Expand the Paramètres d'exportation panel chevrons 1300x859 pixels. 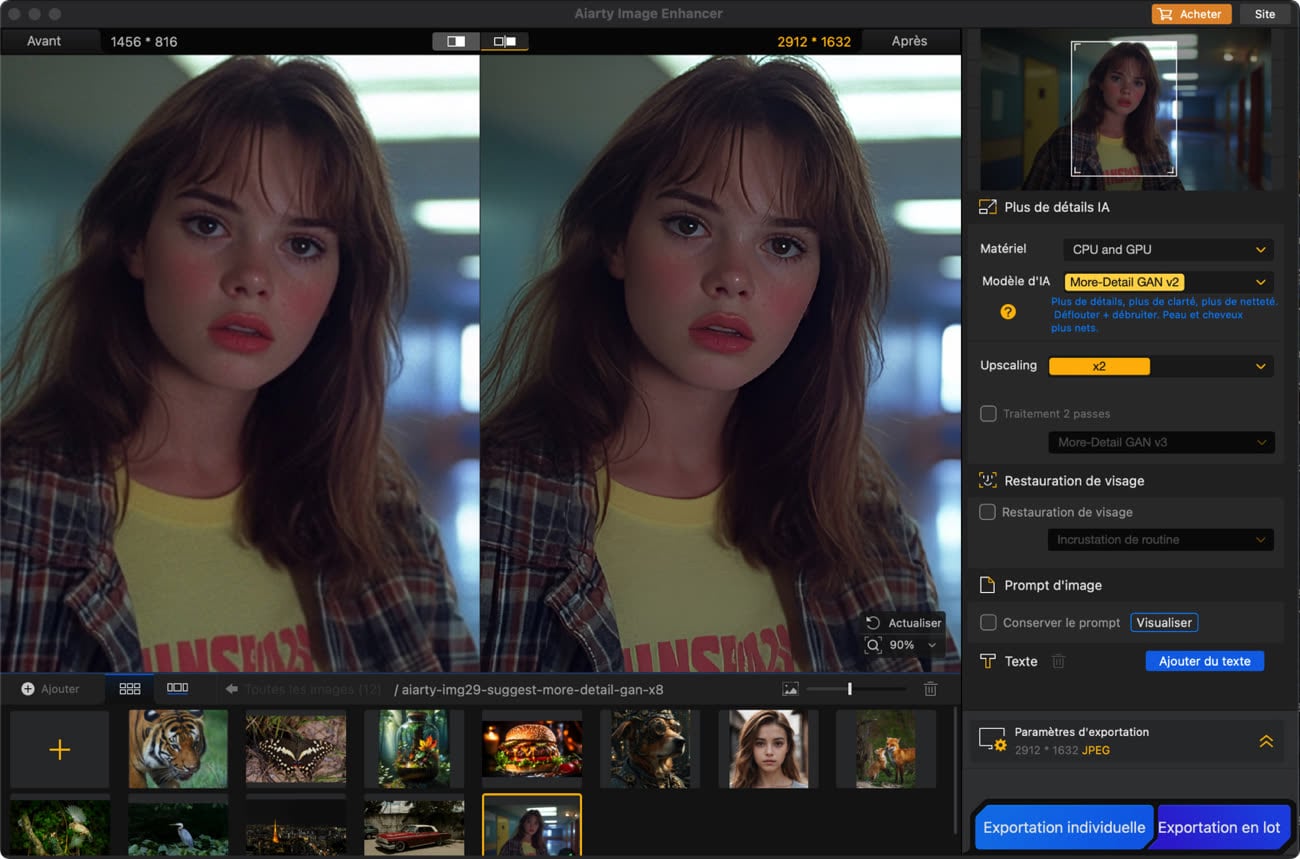pyautogui.click(x=1265, y=741)
